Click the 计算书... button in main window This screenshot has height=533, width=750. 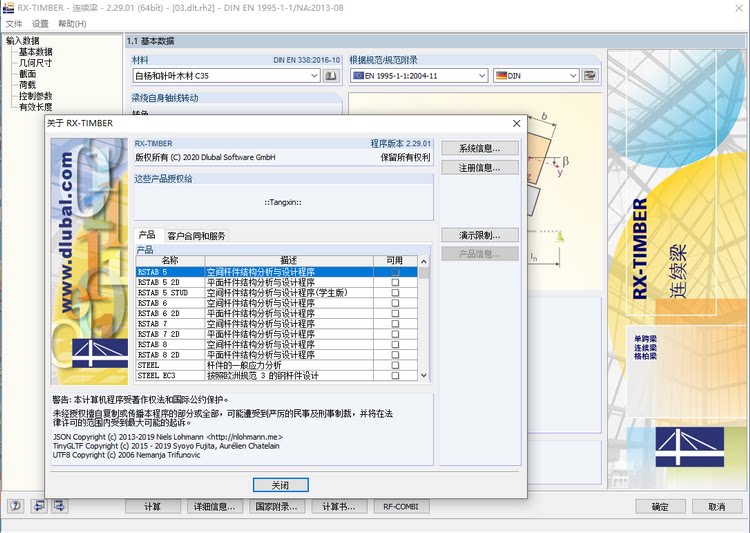click(339, 506)
